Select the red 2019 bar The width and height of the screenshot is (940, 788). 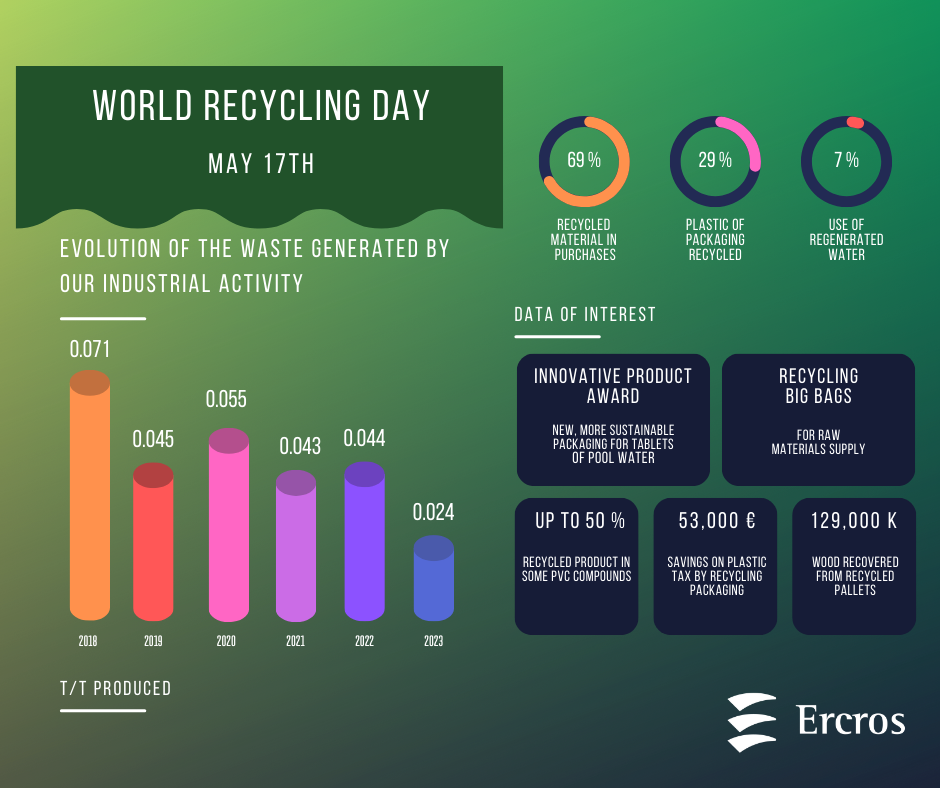[153, 545]
